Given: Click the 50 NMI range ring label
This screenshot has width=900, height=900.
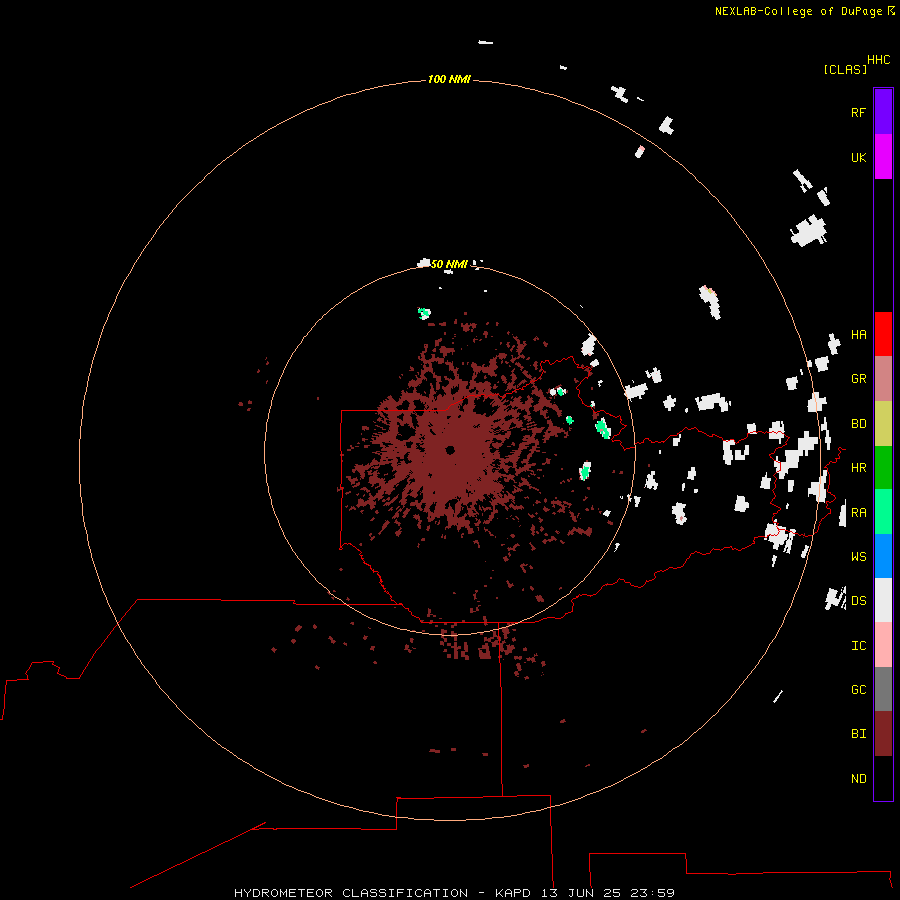Looking at the screenshot, I should point(449,264).
